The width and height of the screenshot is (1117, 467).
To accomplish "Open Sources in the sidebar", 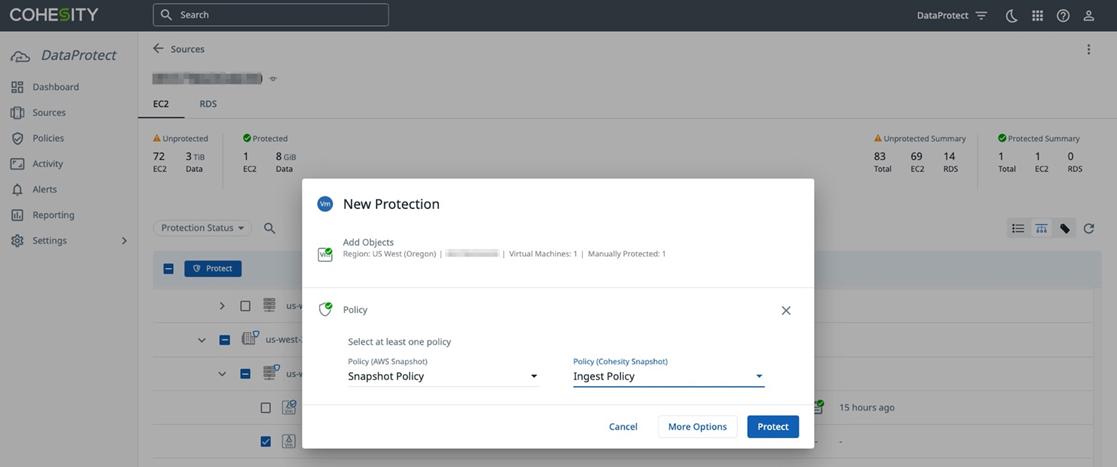I will pyautogui.click(x=48, y=112).
